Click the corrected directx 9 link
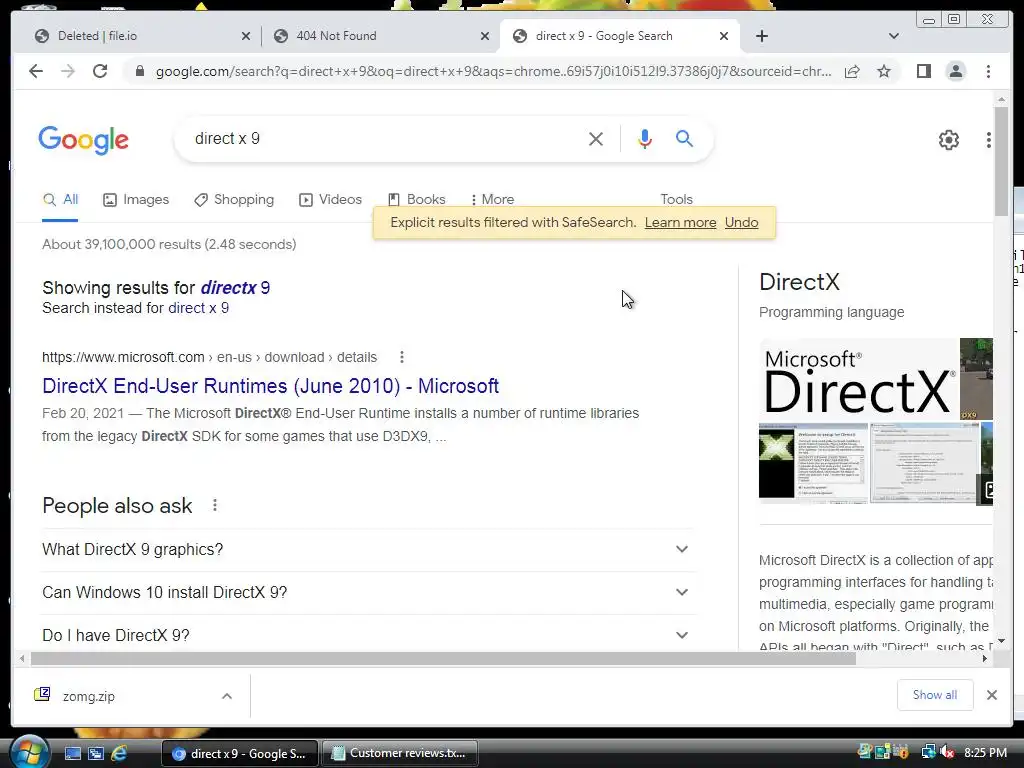1024x768 pixels. coord(235,287)
